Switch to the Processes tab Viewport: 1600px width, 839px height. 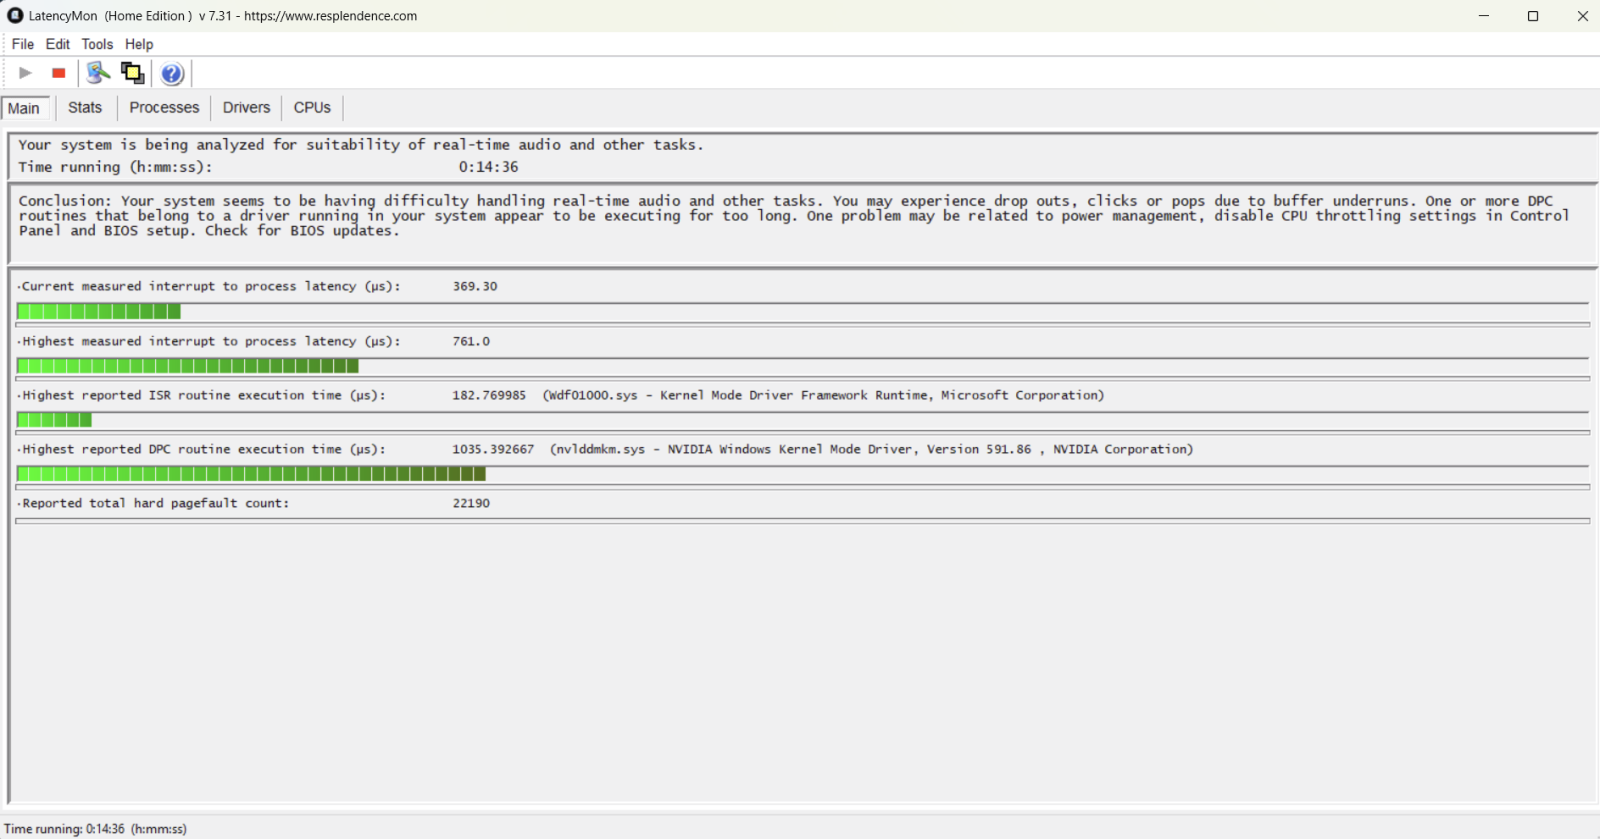164,108
